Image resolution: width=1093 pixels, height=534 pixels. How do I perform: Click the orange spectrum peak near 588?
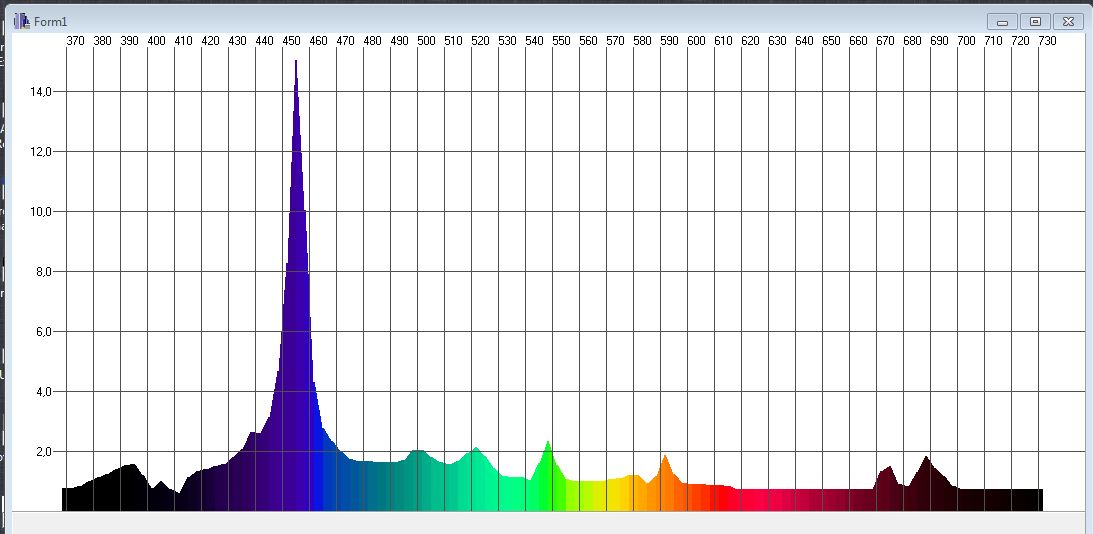(666, 485)
